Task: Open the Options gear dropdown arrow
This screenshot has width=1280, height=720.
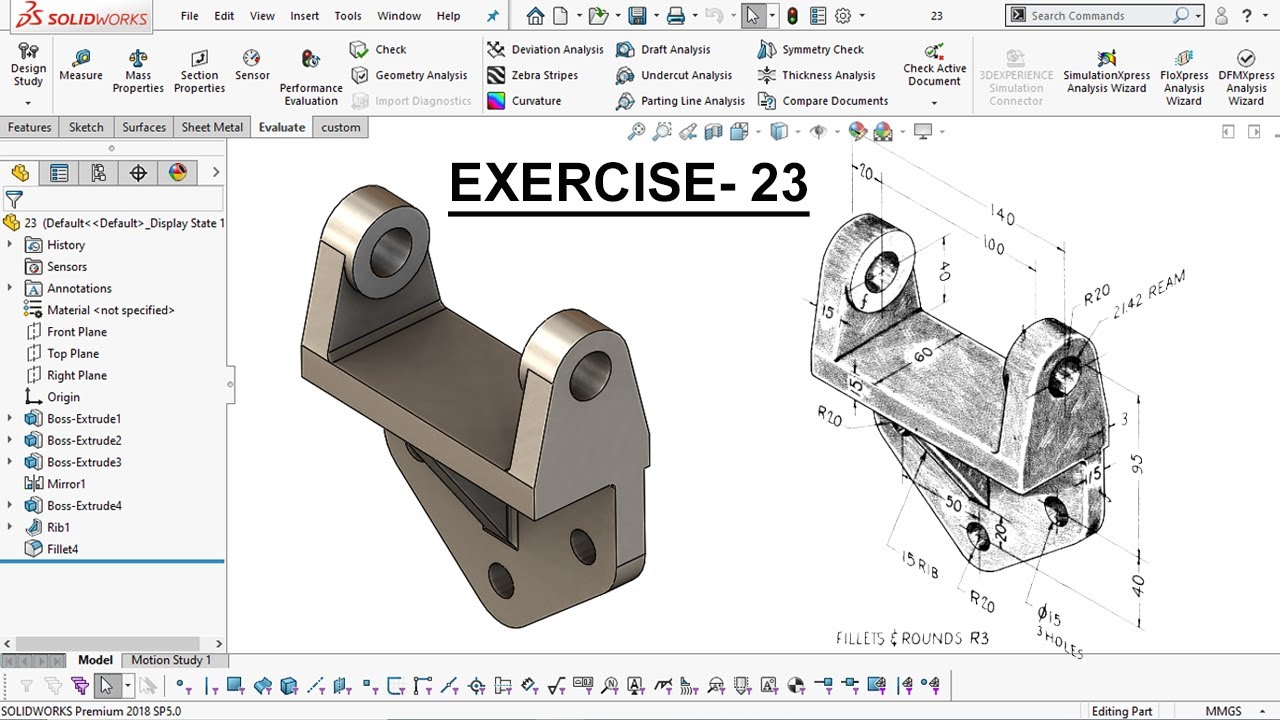Action: click(x=862, y=16)
